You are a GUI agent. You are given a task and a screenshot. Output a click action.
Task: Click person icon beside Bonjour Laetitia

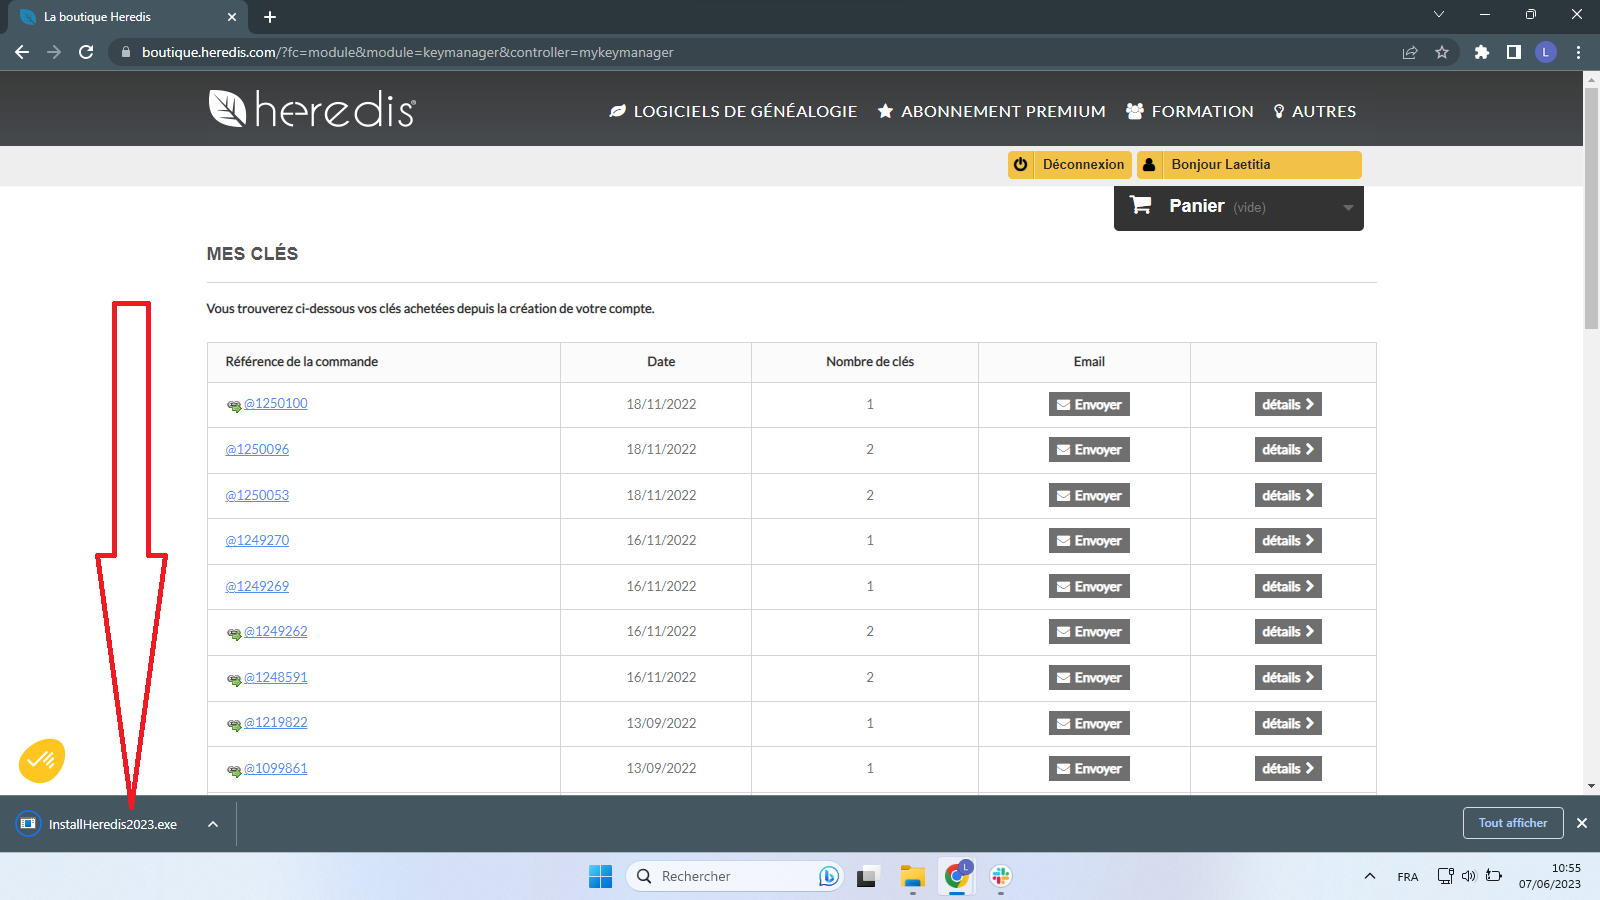(x=1148, y=164)
